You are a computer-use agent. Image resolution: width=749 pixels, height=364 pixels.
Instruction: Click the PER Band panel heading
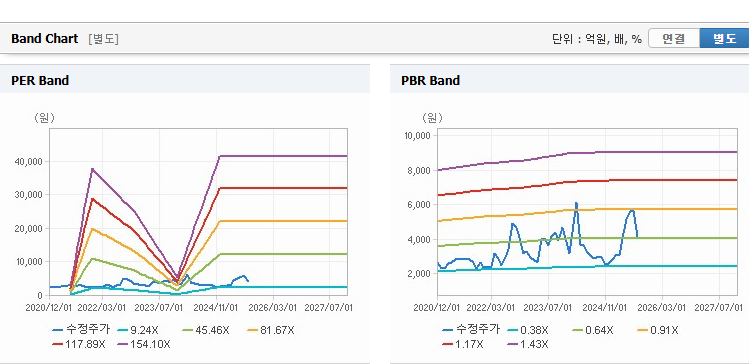point(40,80)
